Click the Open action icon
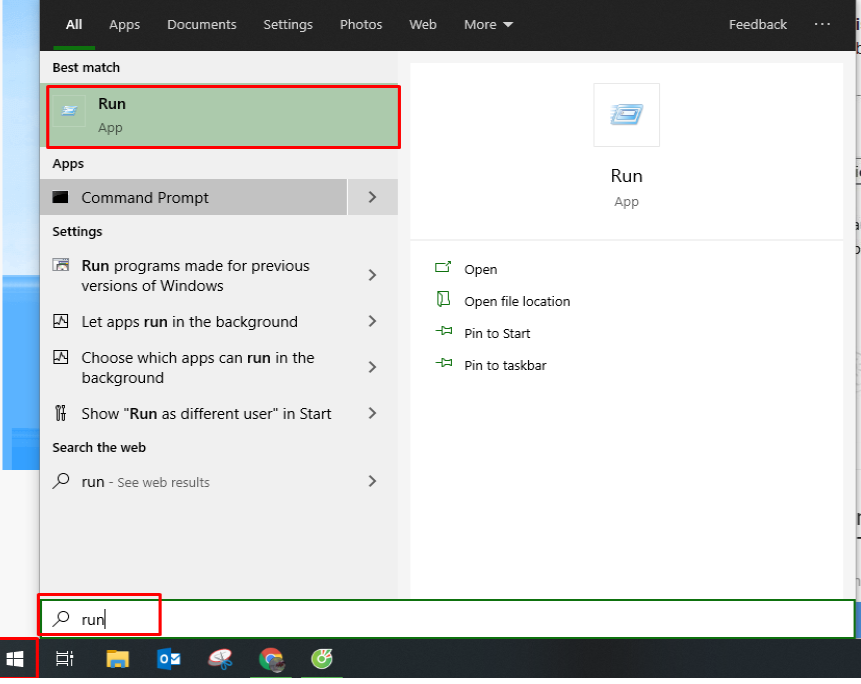 tap(443, 268)
